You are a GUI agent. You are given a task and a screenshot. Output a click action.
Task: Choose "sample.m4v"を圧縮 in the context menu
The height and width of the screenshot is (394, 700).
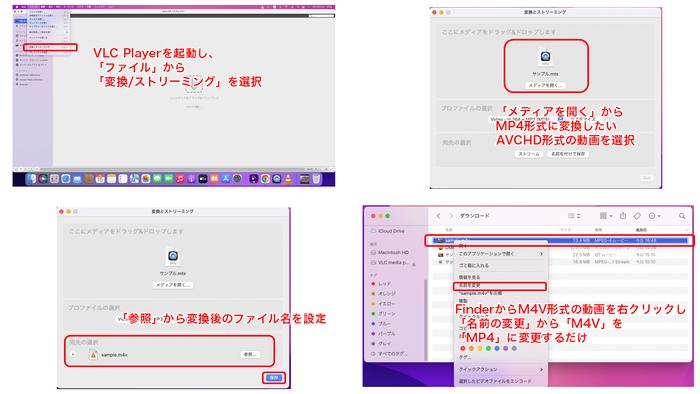coord(500,293)
